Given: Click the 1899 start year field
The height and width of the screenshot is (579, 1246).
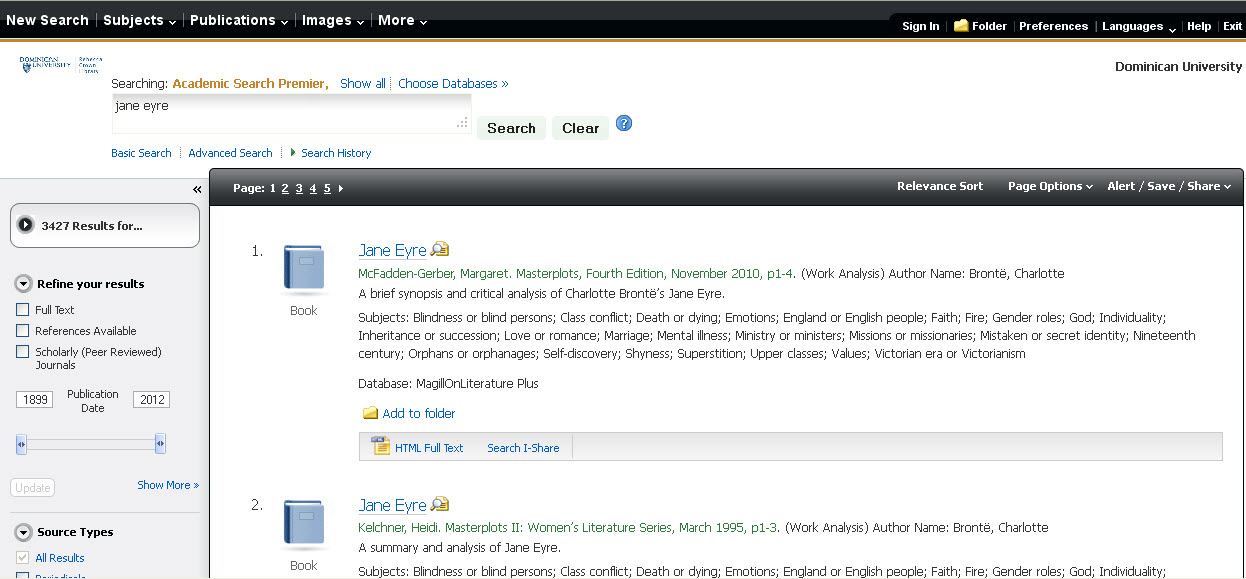Looking at the screenshot, I should pos(34,400).
